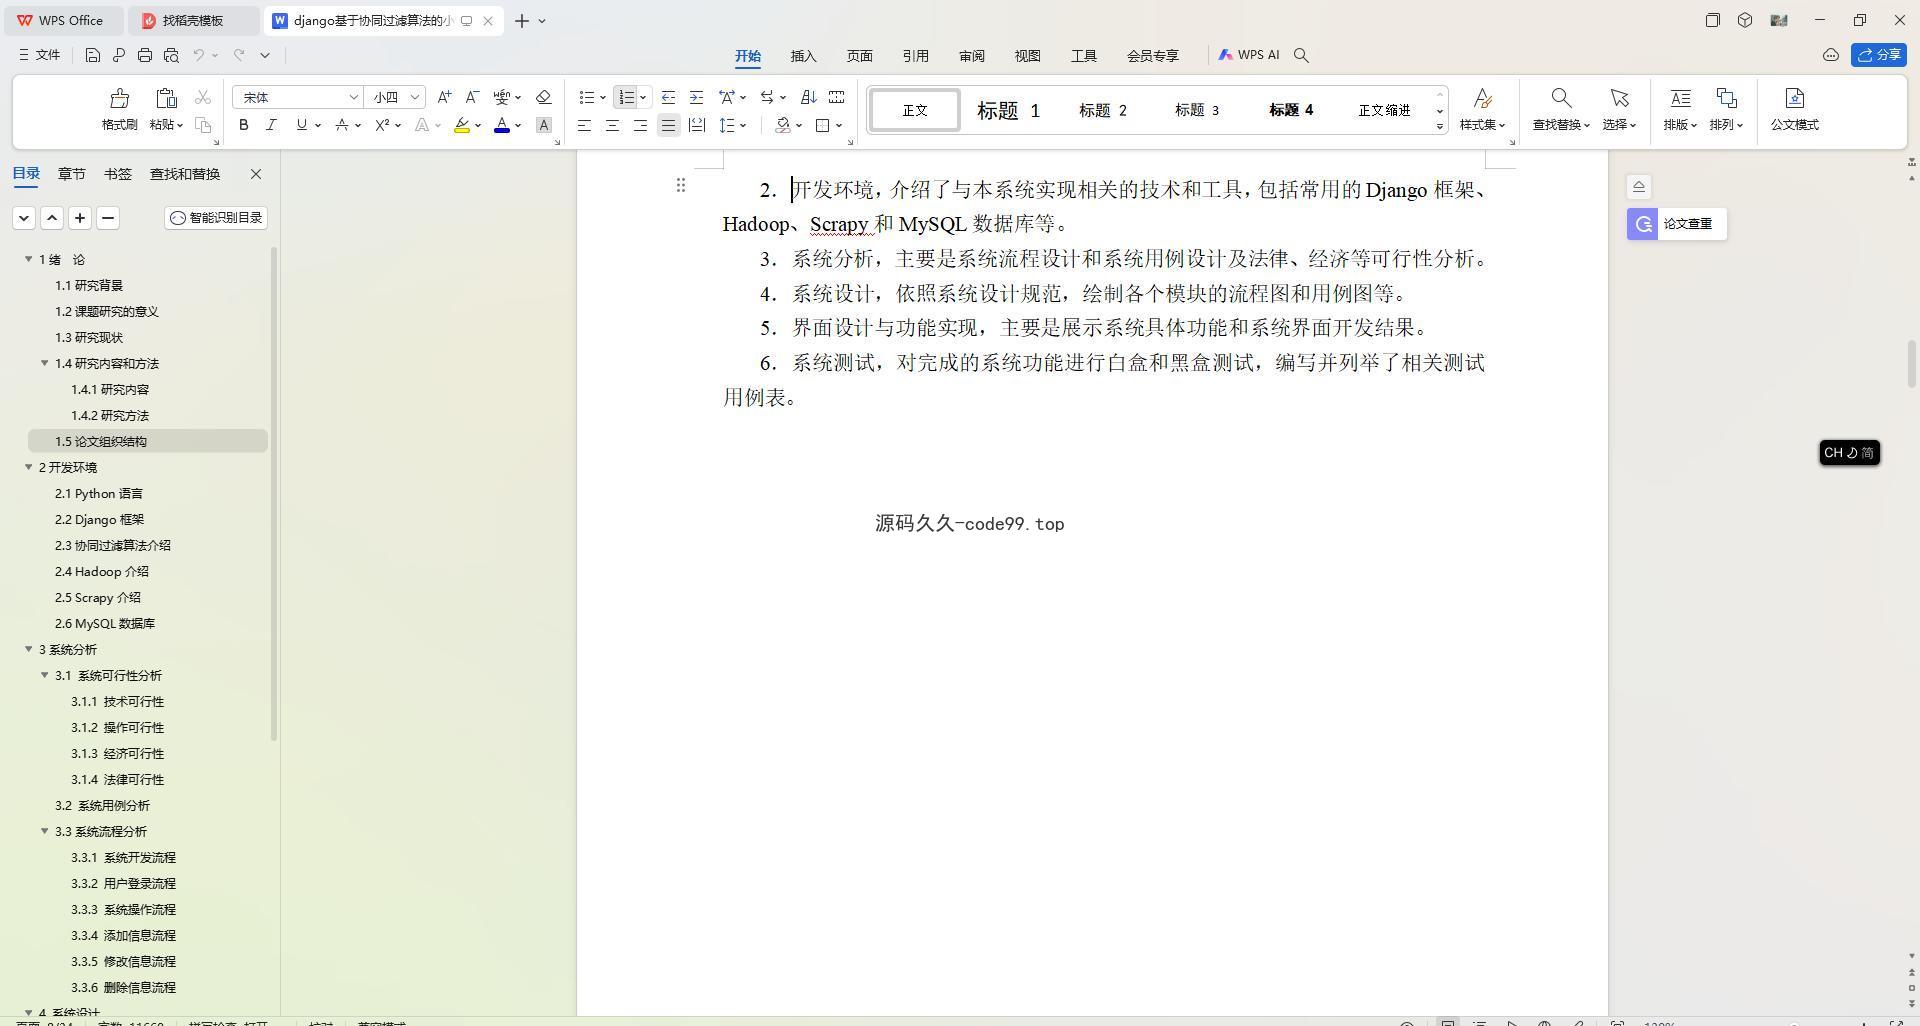The height and width of the screenshot is (1026, 1920).
Task: Click the search magnifier next to WPS AI
Action: pyautogui.click(x=1301, y=55)
